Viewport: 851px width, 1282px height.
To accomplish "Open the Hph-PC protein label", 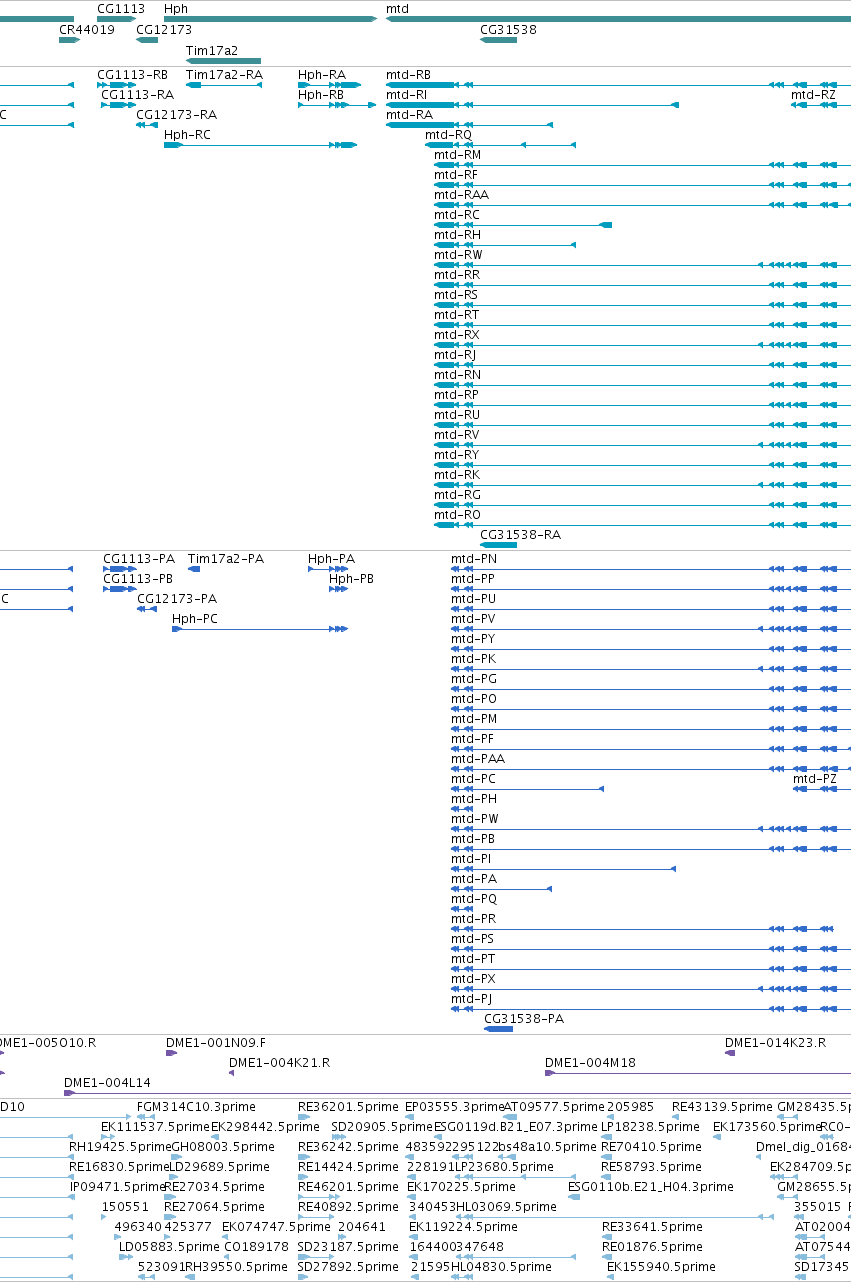I will coord(195,619).
